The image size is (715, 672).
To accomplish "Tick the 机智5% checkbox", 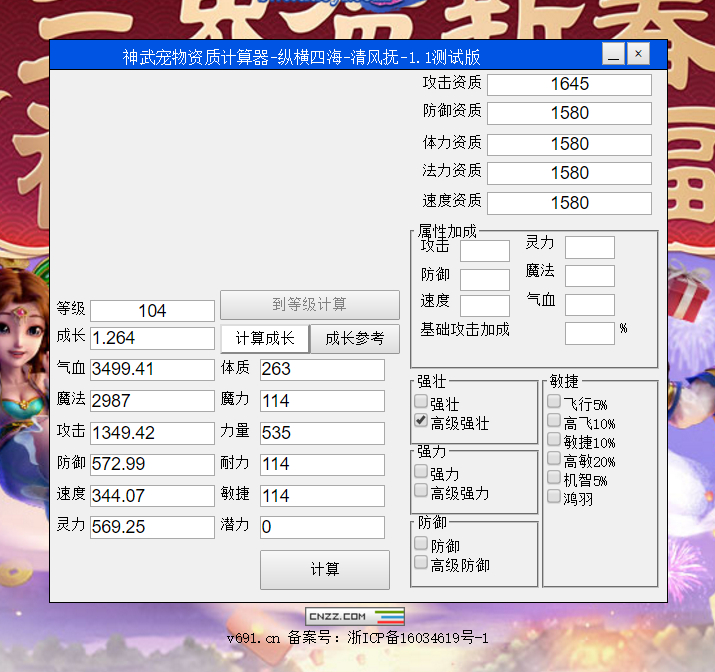I will 554,477.
